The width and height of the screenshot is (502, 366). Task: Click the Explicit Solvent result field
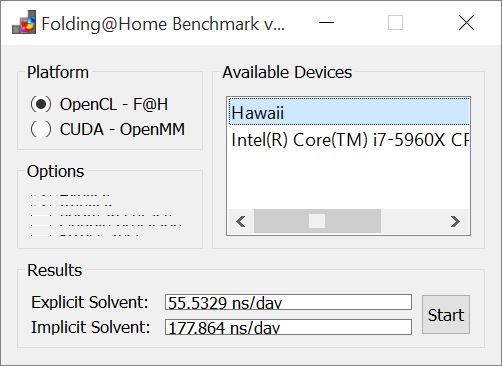(288, 302)
